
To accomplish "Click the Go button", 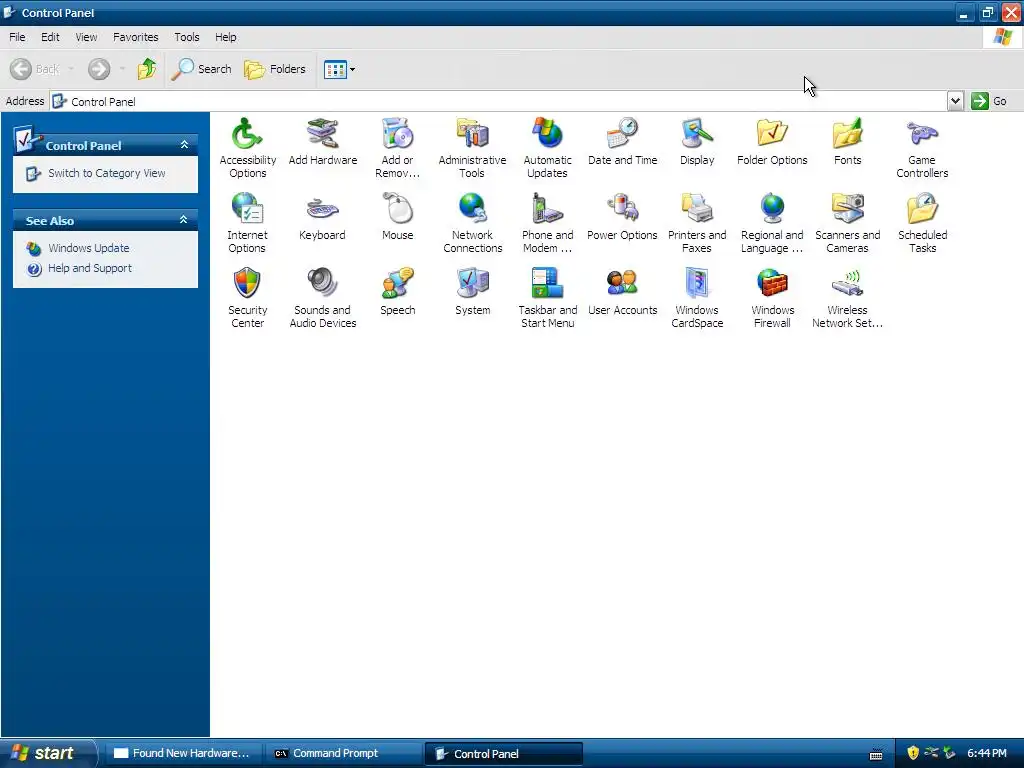I will click(989, 101).
